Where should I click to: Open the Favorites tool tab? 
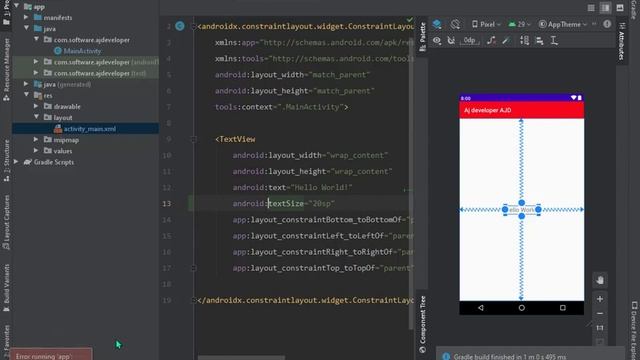(x=6, y=342)
